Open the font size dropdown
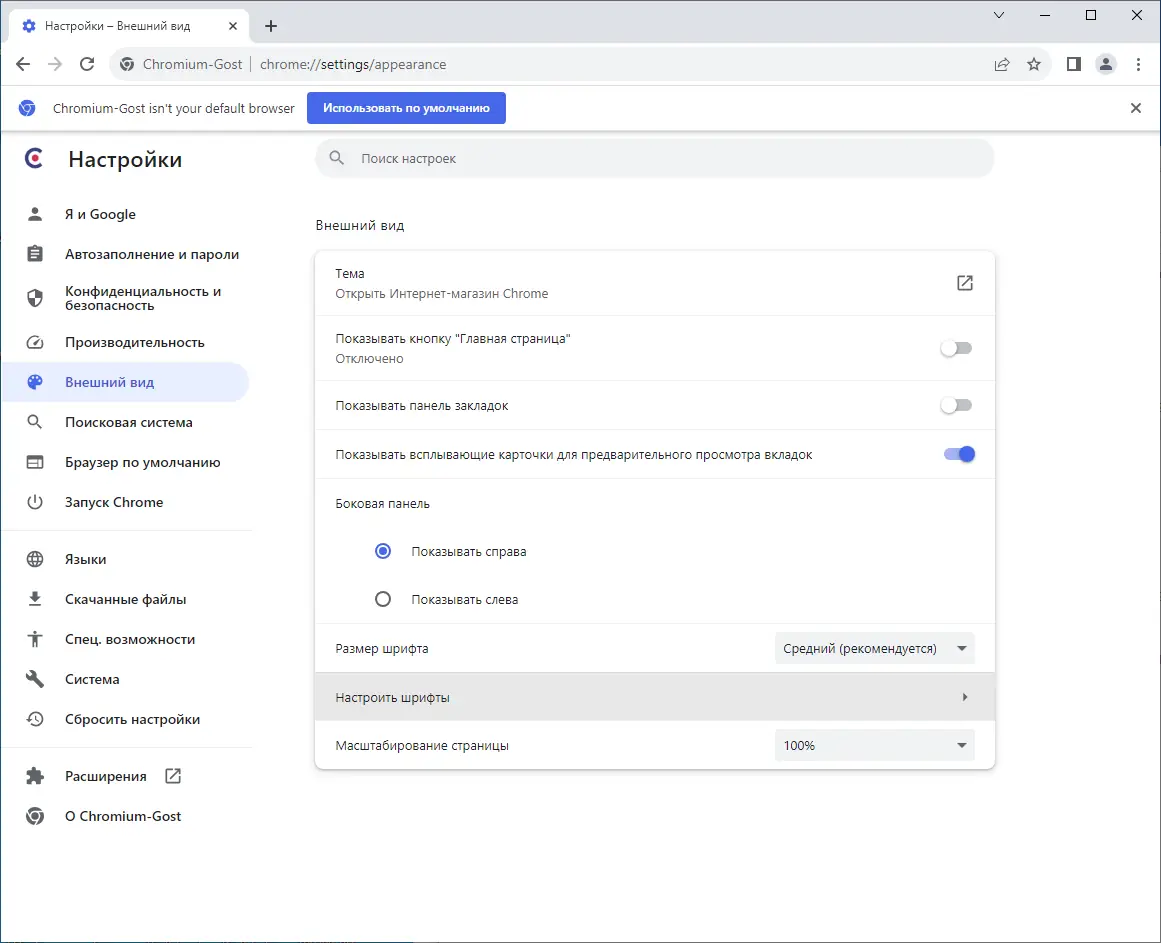Screen dimensions: 1161x943 [874, 648]
